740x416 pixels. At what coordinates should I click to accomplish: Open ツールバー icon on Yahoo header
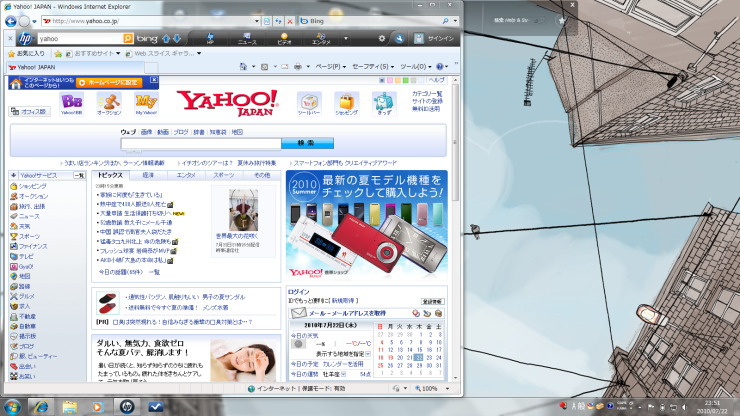click(x=309, y=104)
